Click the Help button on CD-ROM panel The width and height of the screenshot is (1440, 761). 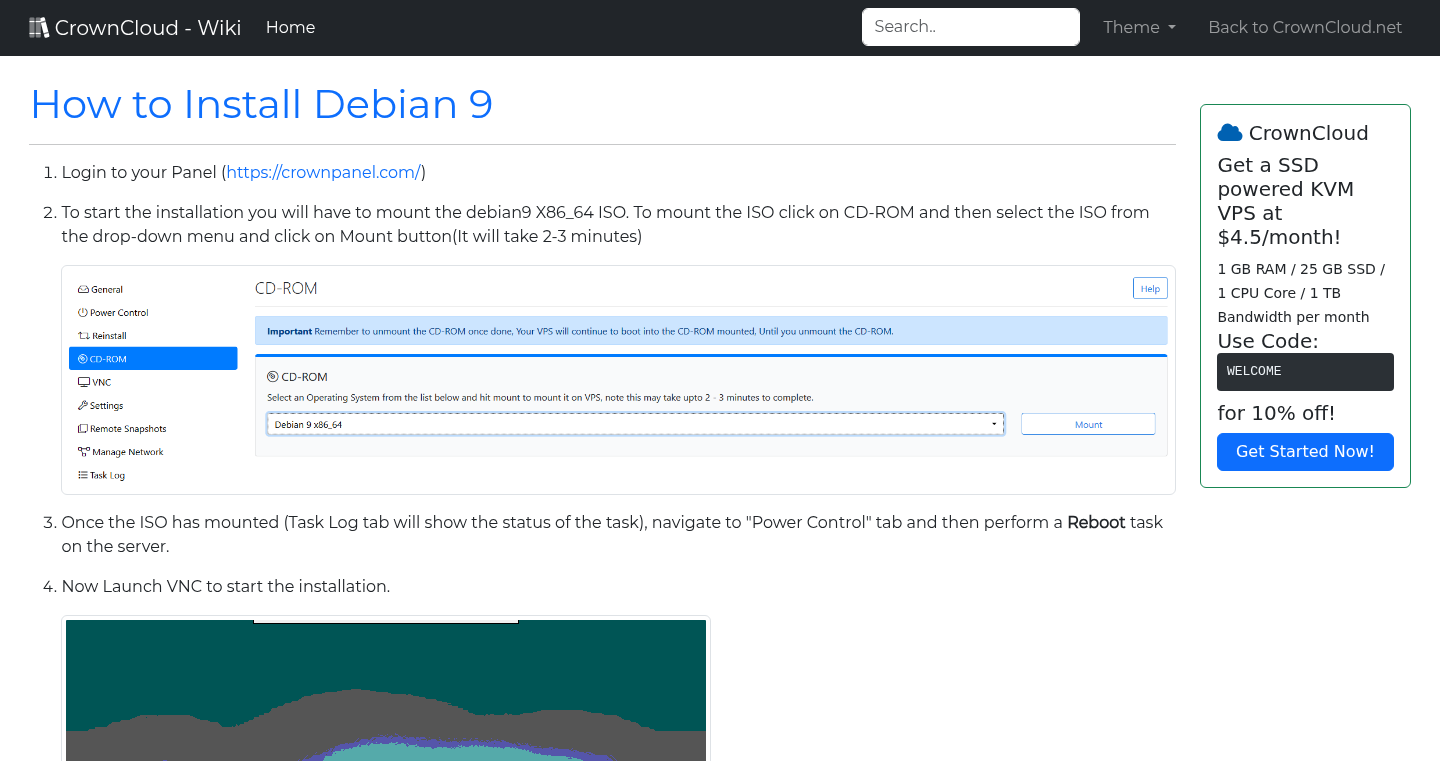(1149, 288)
